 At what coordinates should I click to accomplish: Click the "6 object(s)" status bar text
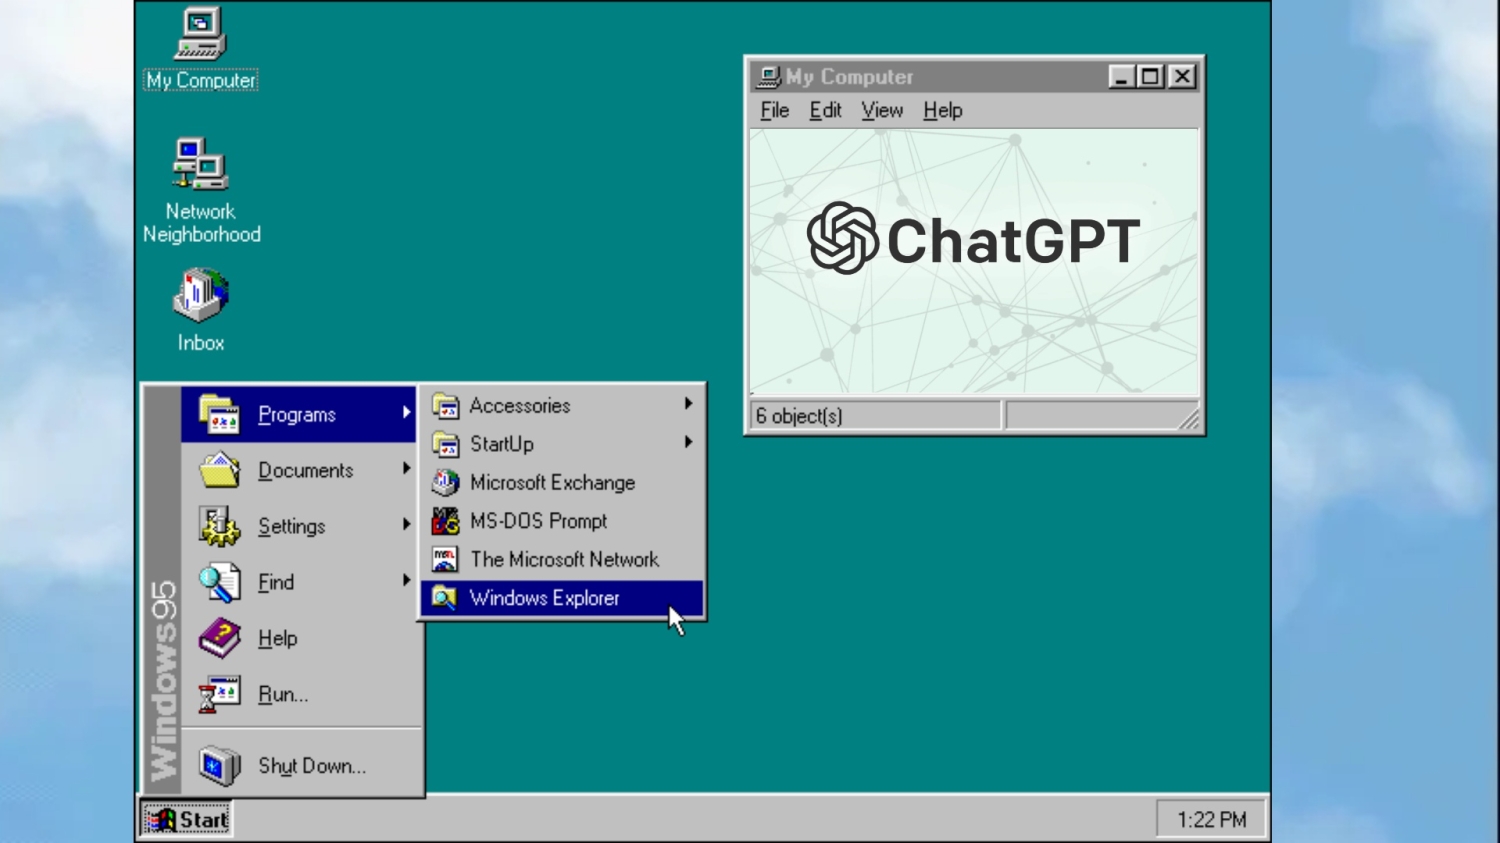pyautogui.click(x=799, y=416)
